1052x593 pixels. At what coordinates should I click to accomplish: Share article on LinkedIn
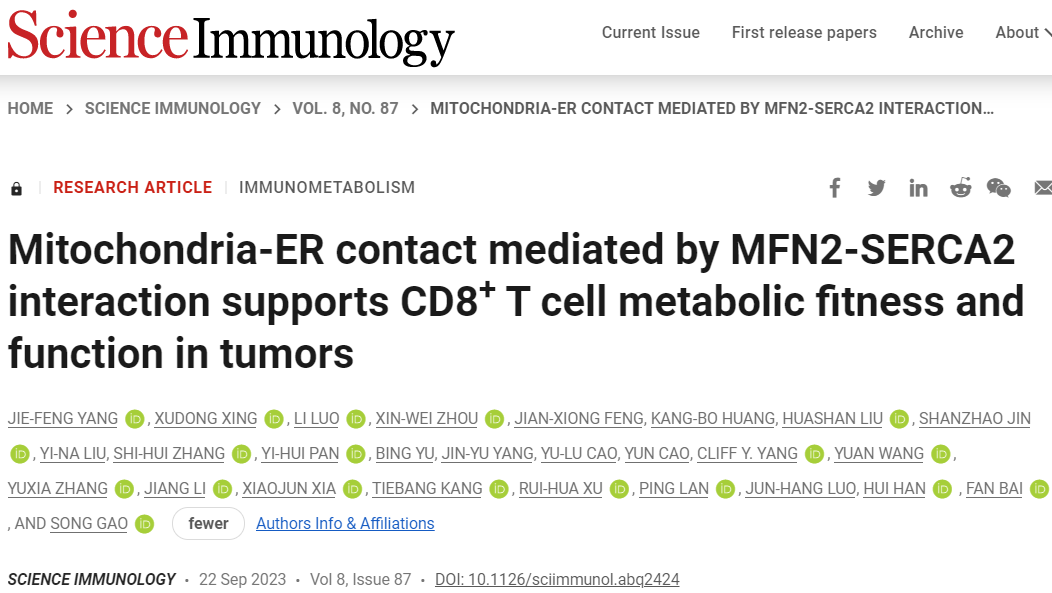pos(918,188)
